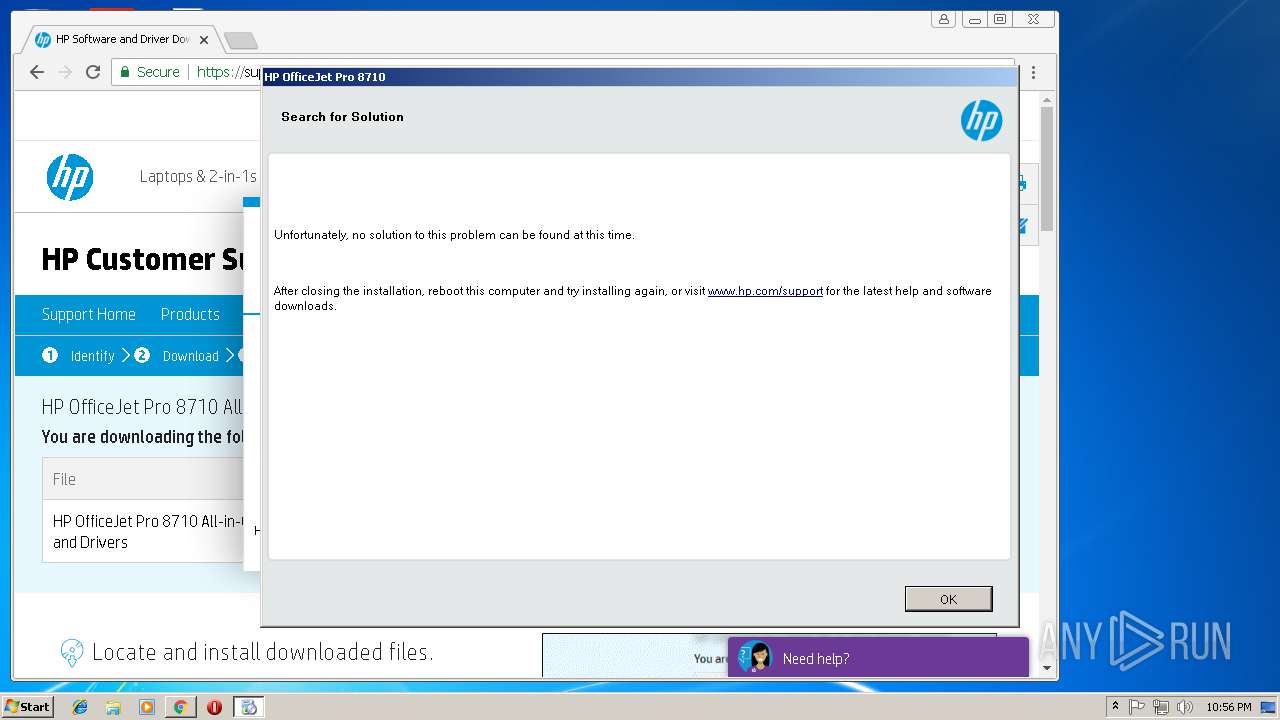The width and height of the screenshot is (1280, 720).
Task: Click the 'HP Customer Su' page heading
Action: [142, 260]
